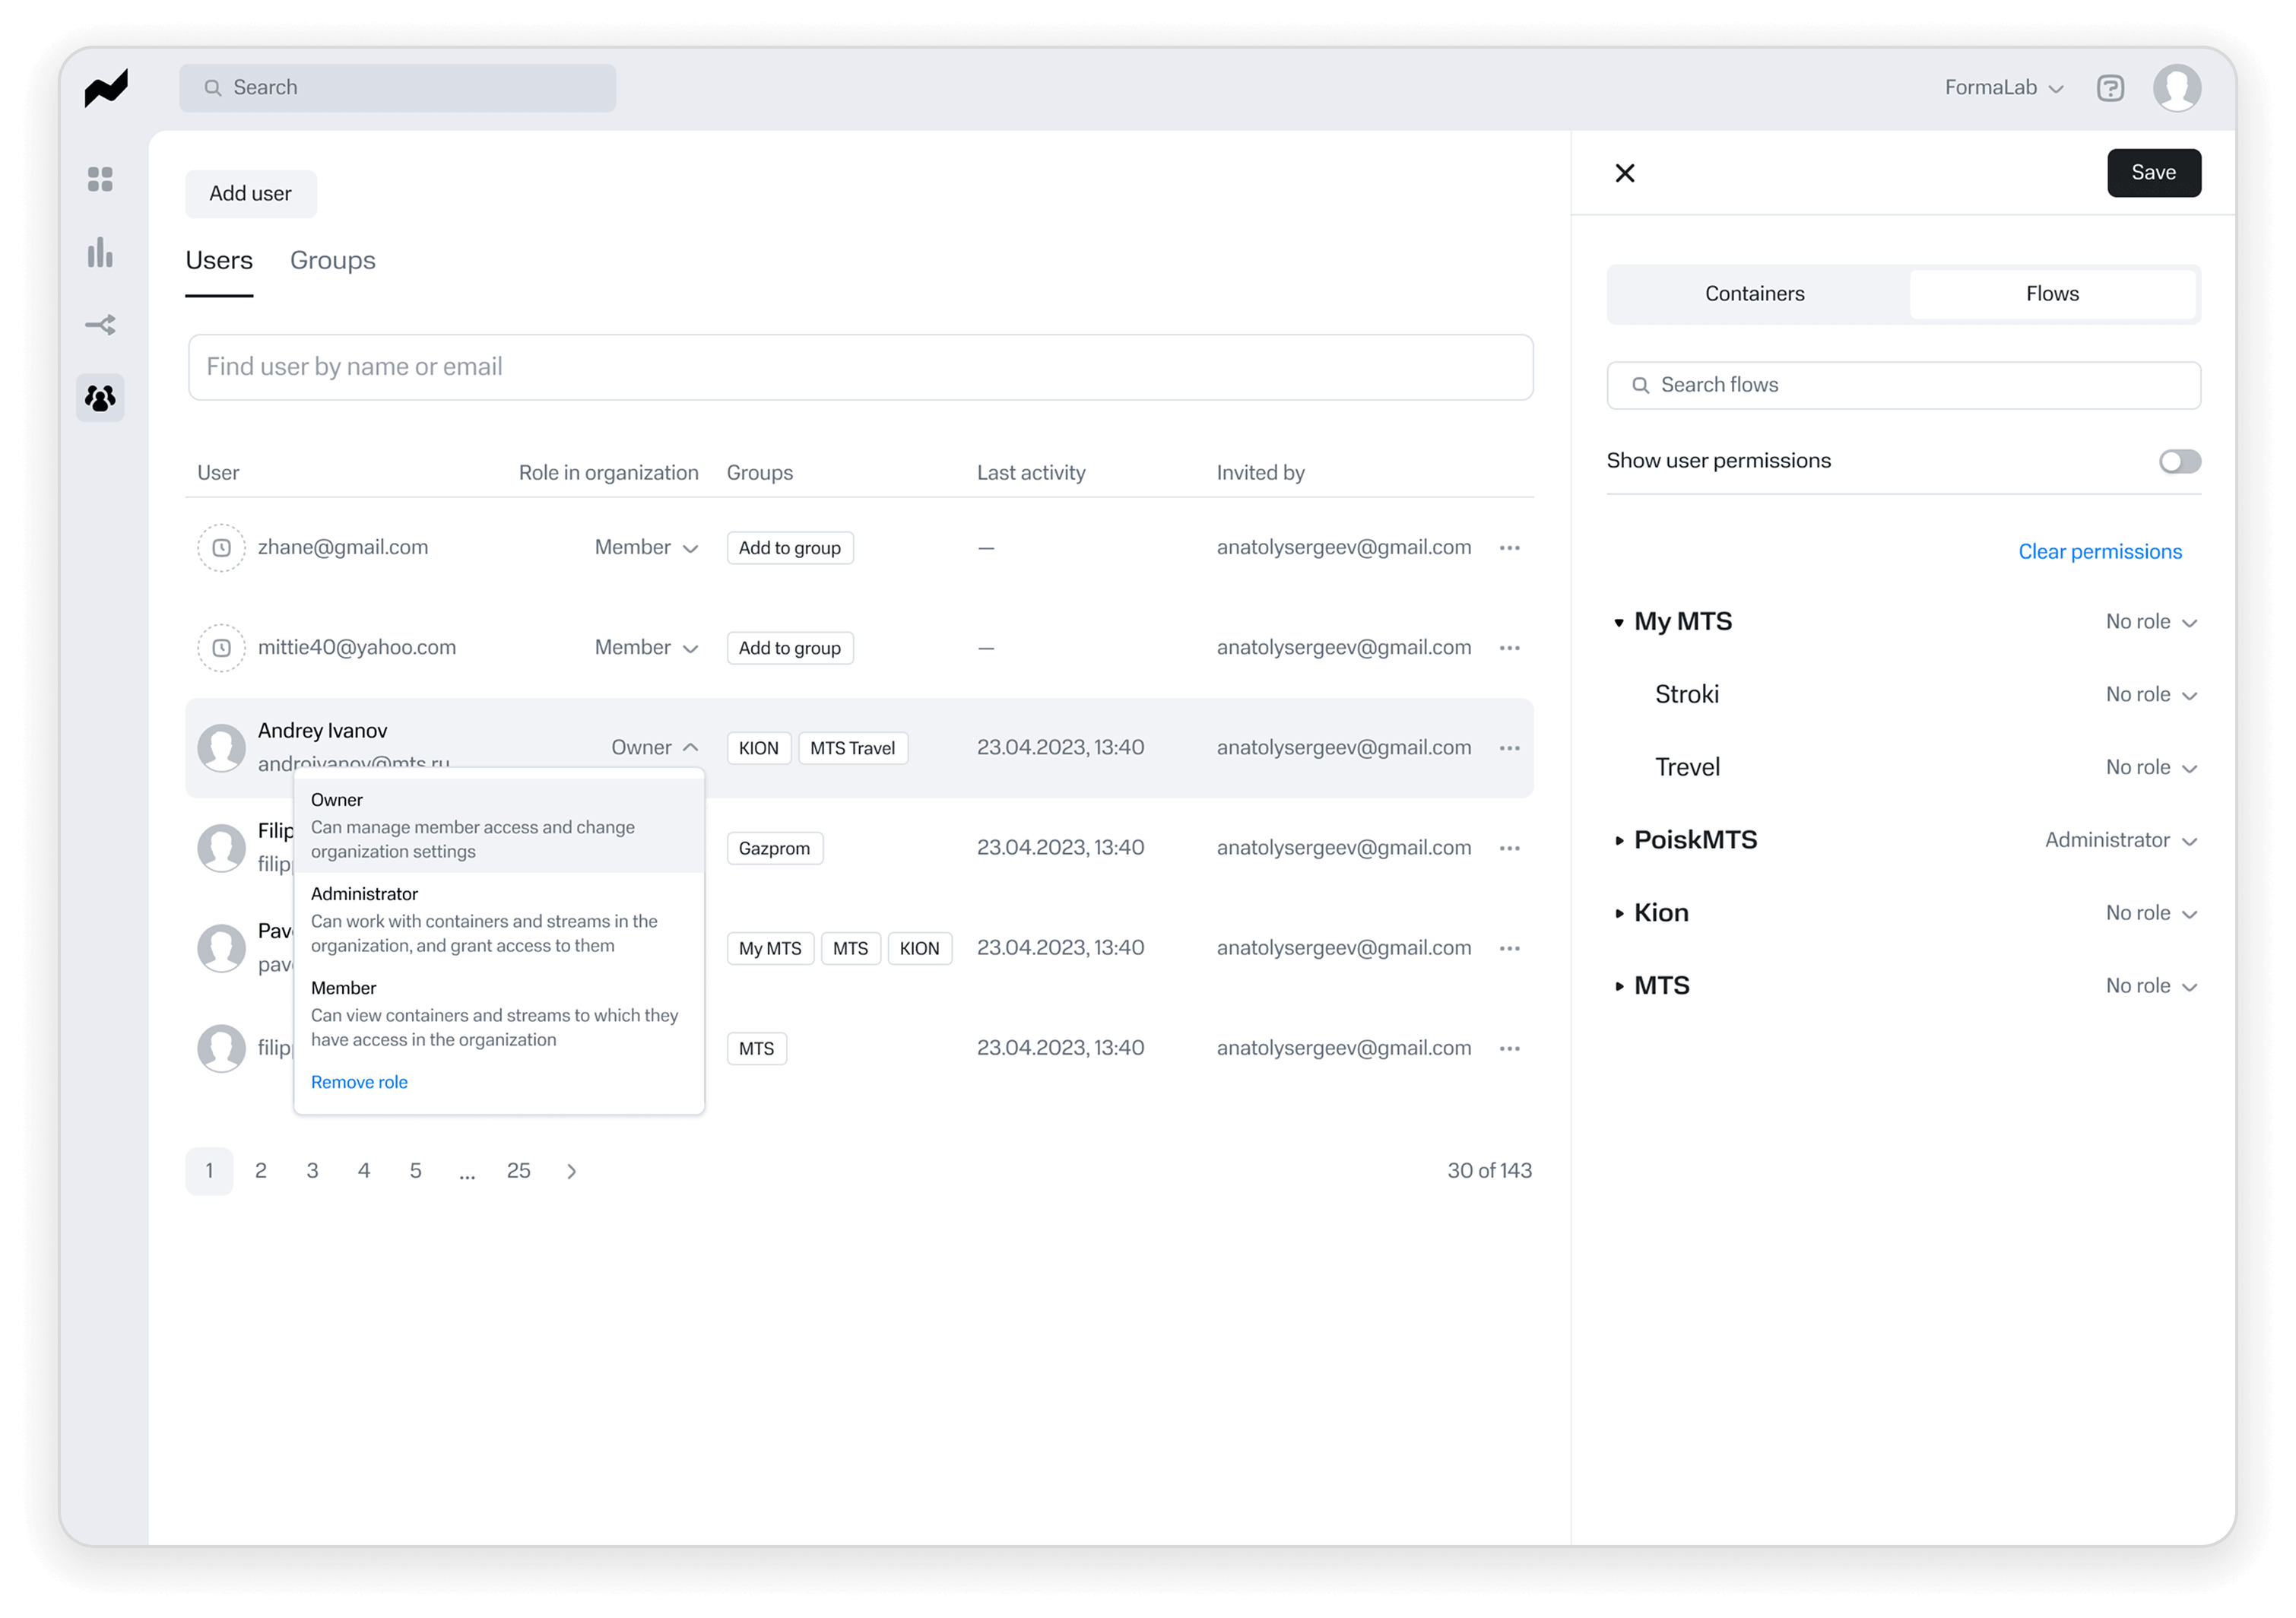
Task: Switch to the Groups tab
Action: (x=333, y=260)
